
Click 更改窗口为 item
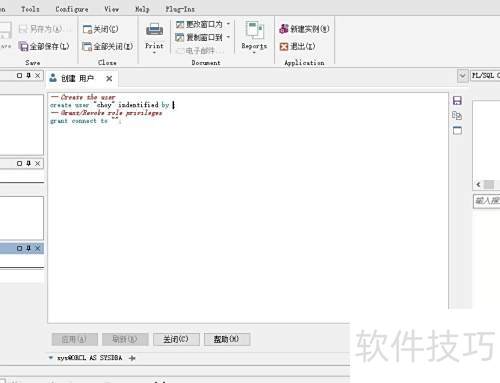pos(199,24)
